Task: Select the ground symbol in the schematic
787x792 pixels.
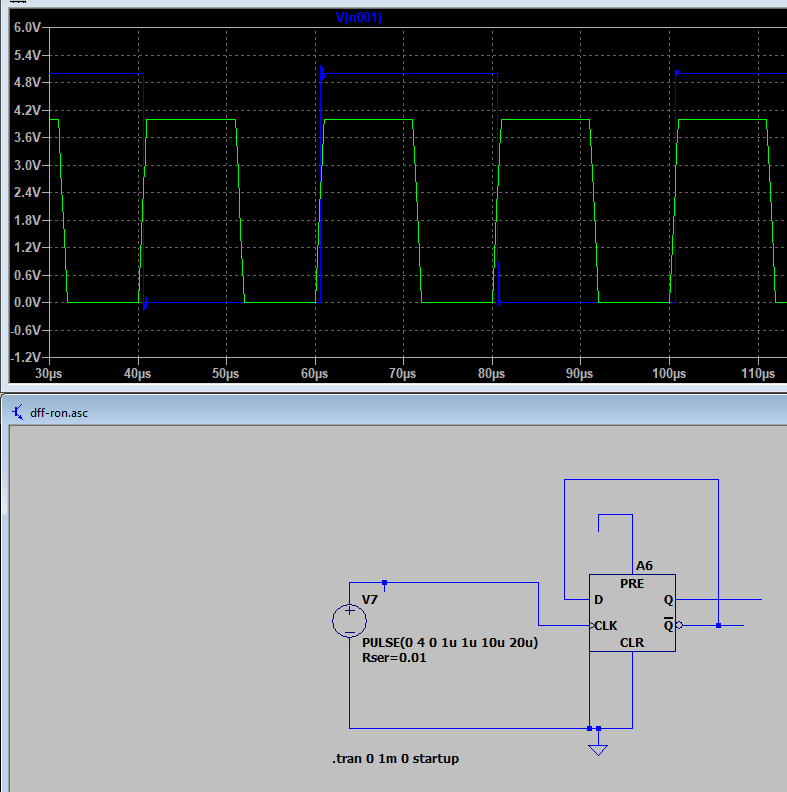Action: pyautogui.click(x=598, y=750)
